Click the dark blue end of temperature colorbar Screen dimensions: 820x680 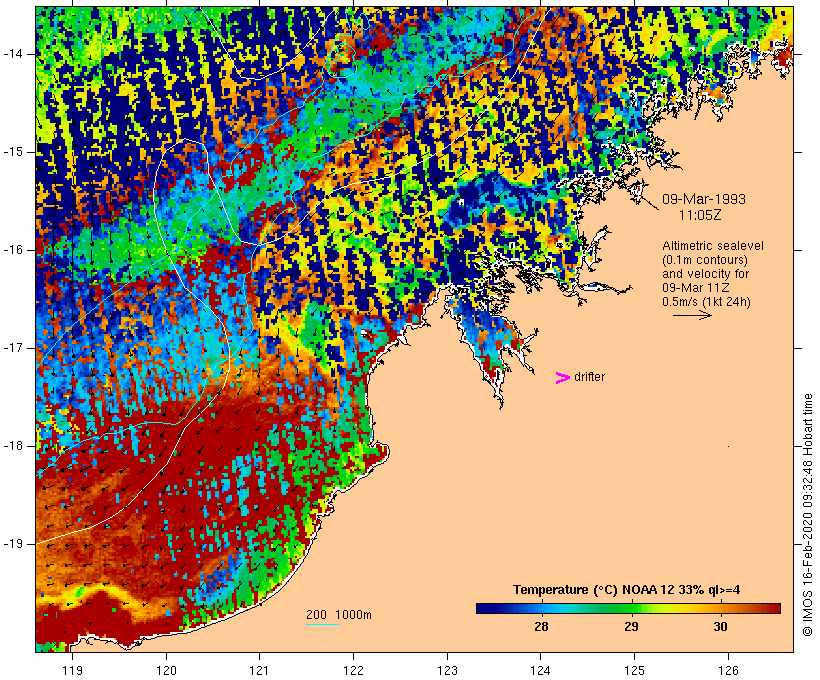coord(484,608)
